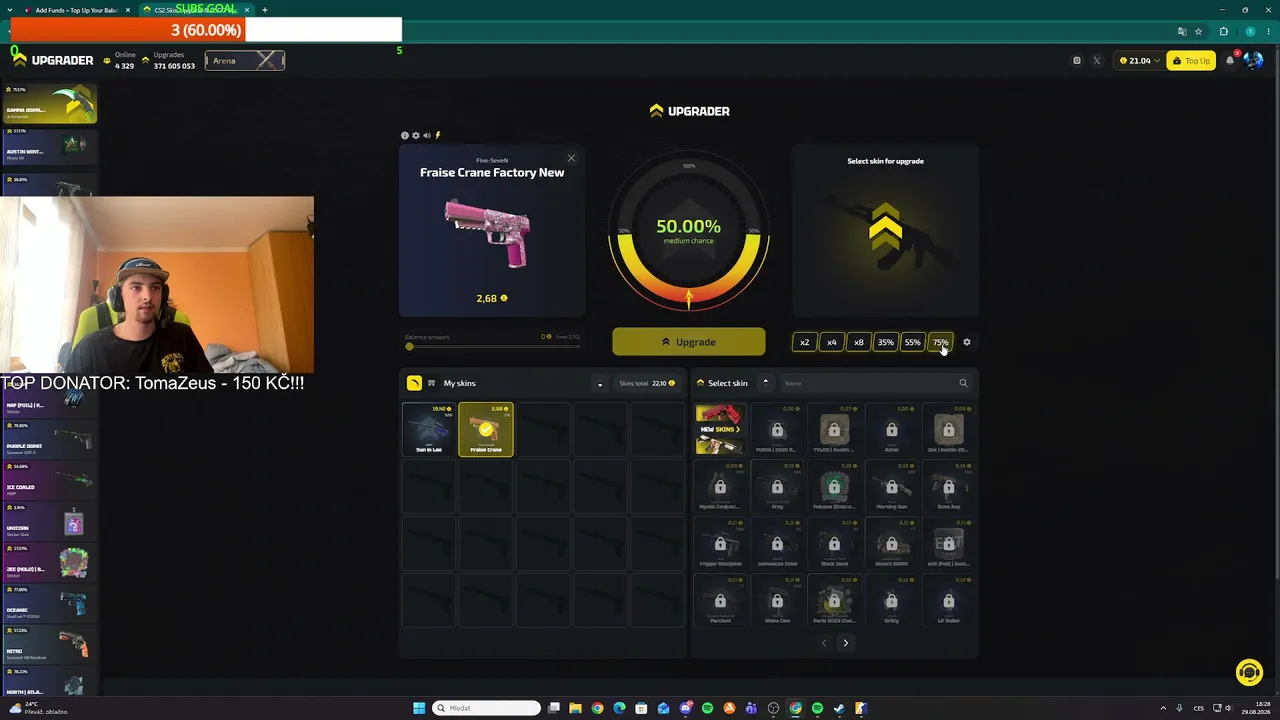Open the info icon above the skin card
Screen dimensions: 1280x720
click(405, 135)
